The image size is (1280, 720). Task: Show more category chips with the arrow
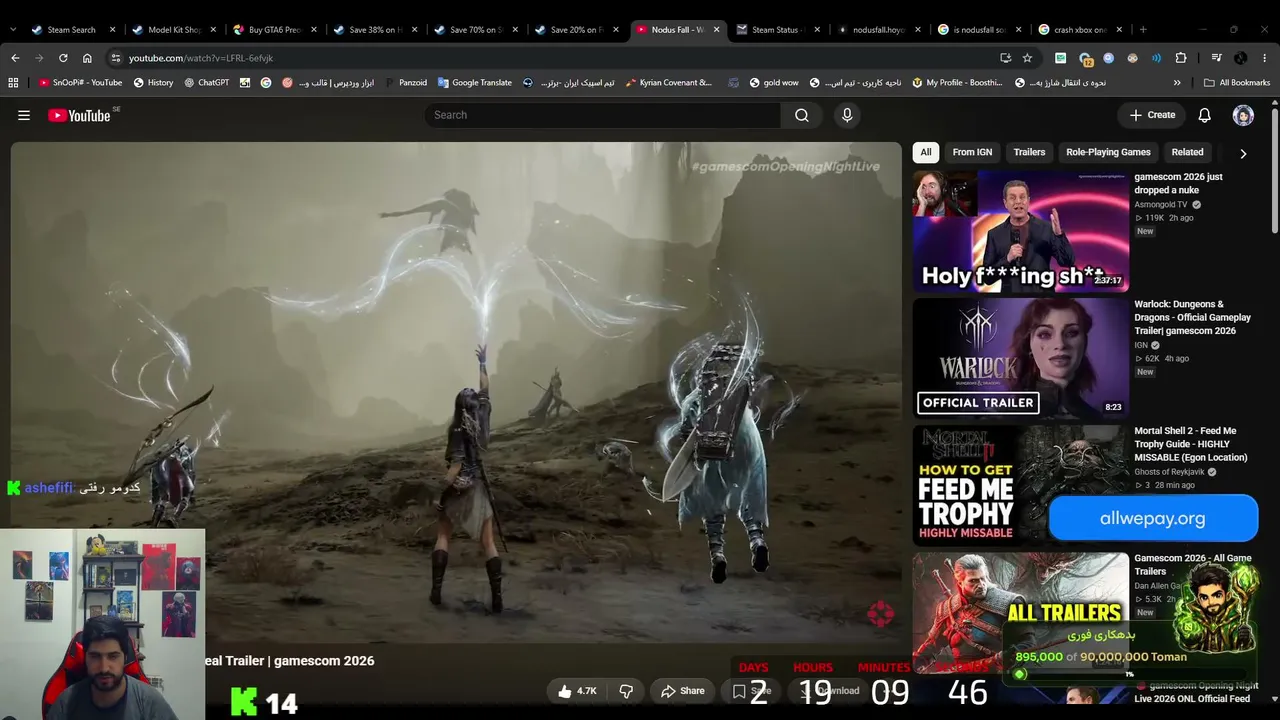(x=1243, y=154)
